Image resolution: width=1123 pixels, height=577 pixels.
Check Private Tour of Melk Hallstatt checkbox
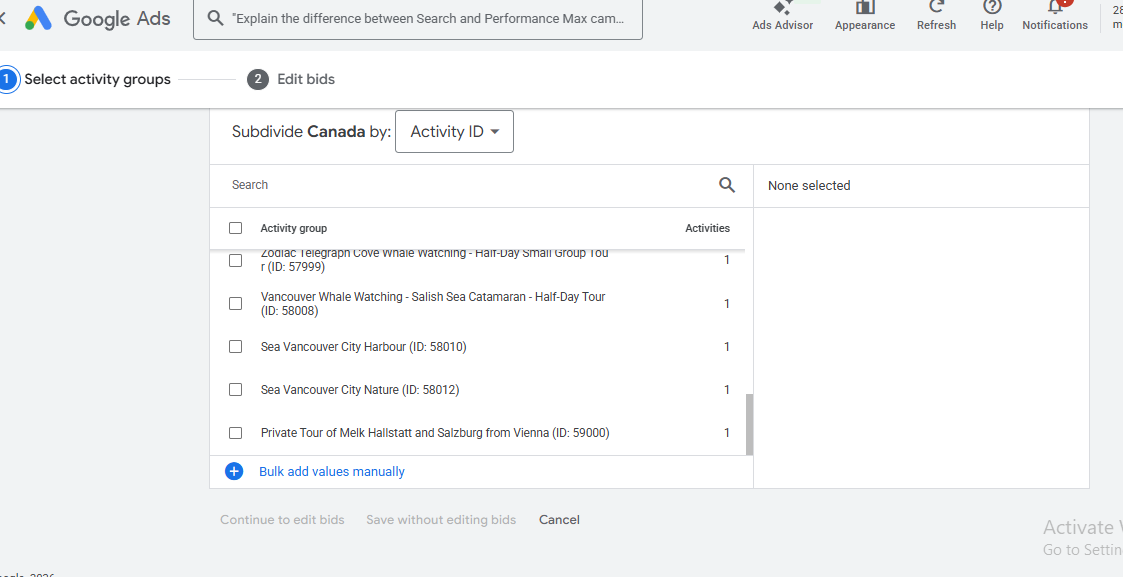236,432
